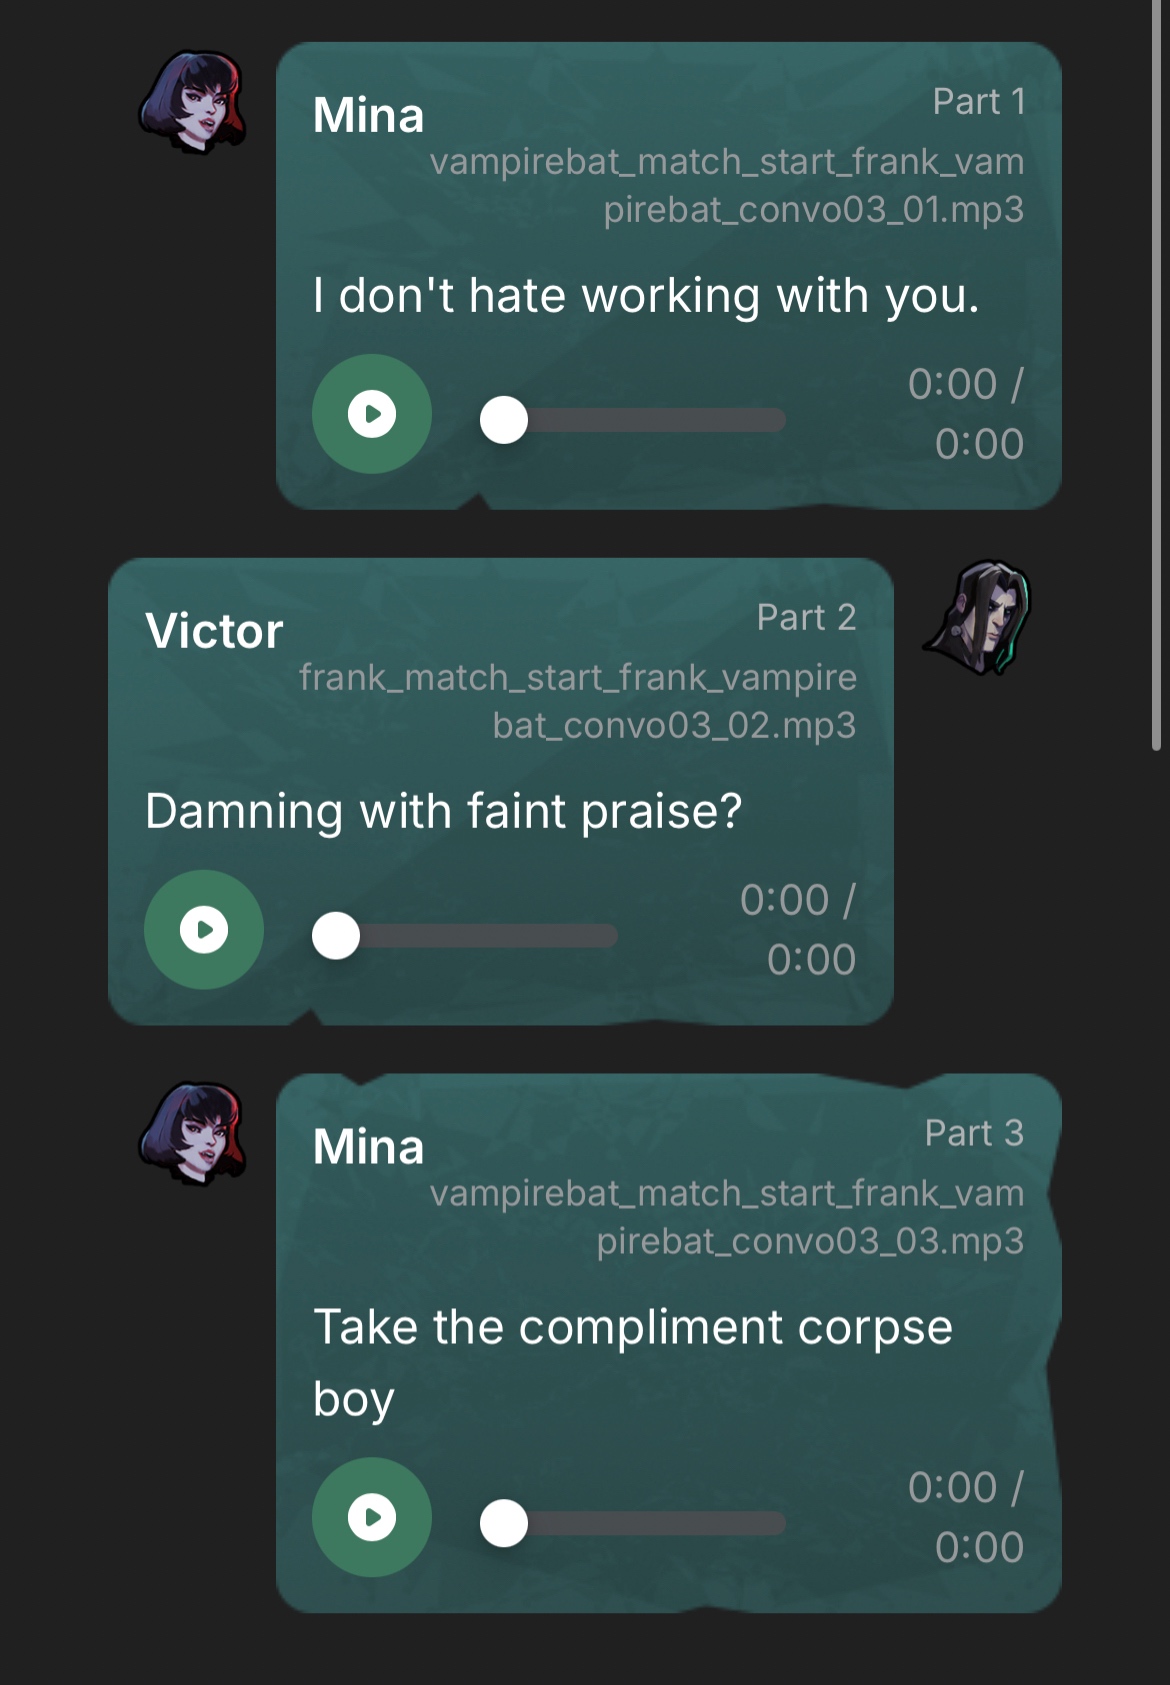Click the Victor name in Part 2
This screenshot has height=1685, width=1170.
214,632
